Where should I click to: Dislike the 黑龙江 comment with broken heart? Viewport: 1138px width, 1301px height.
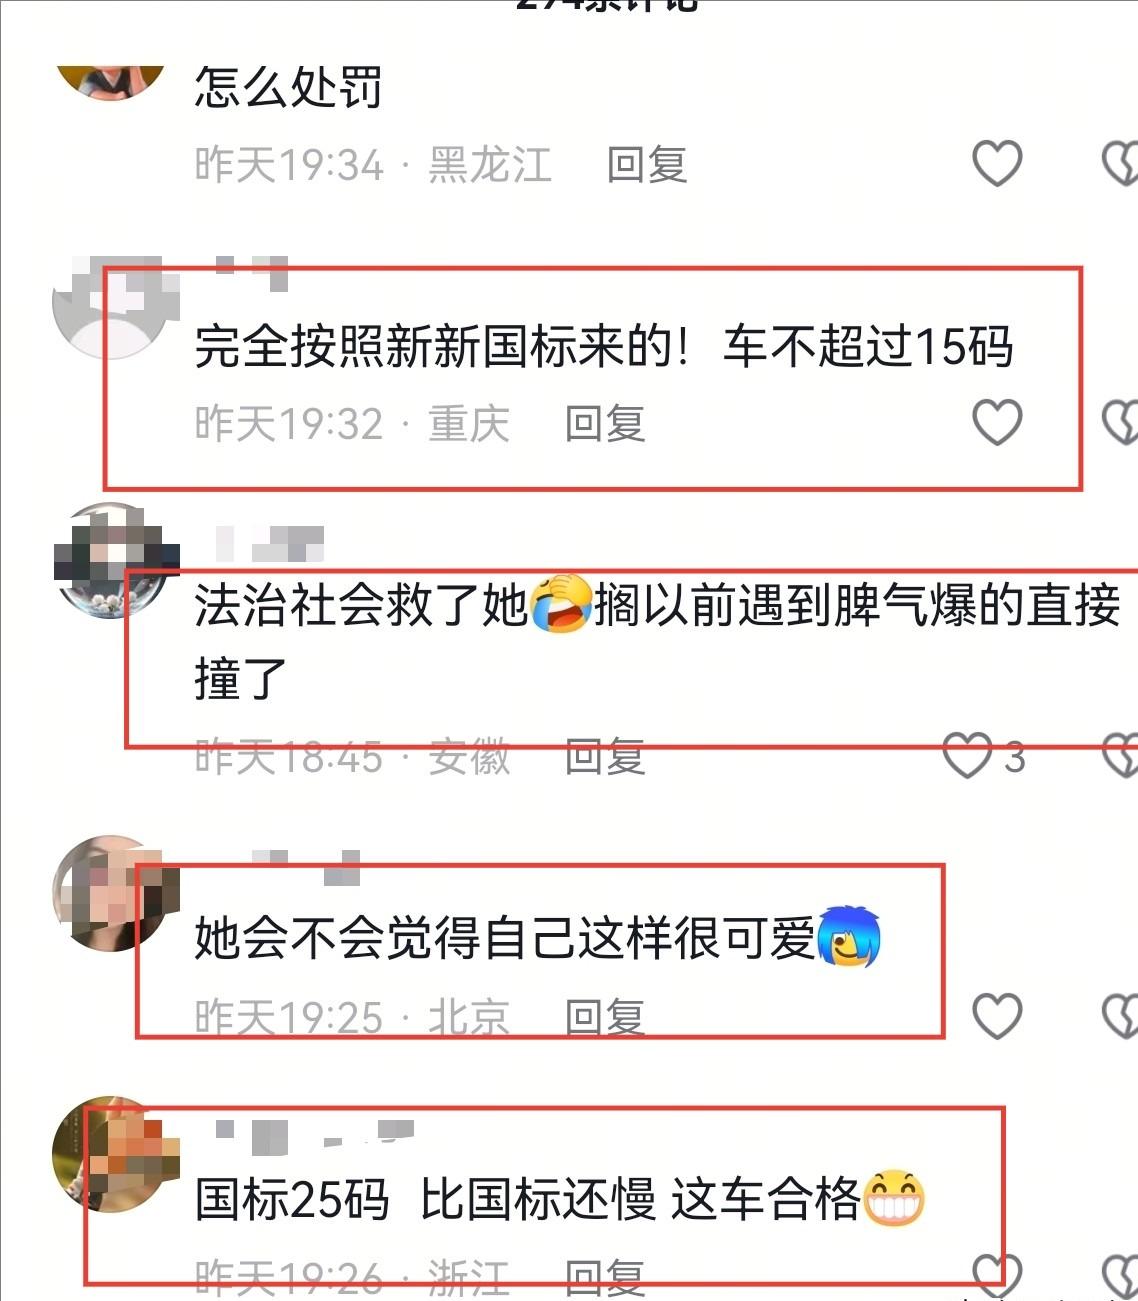coord(1121,164)
